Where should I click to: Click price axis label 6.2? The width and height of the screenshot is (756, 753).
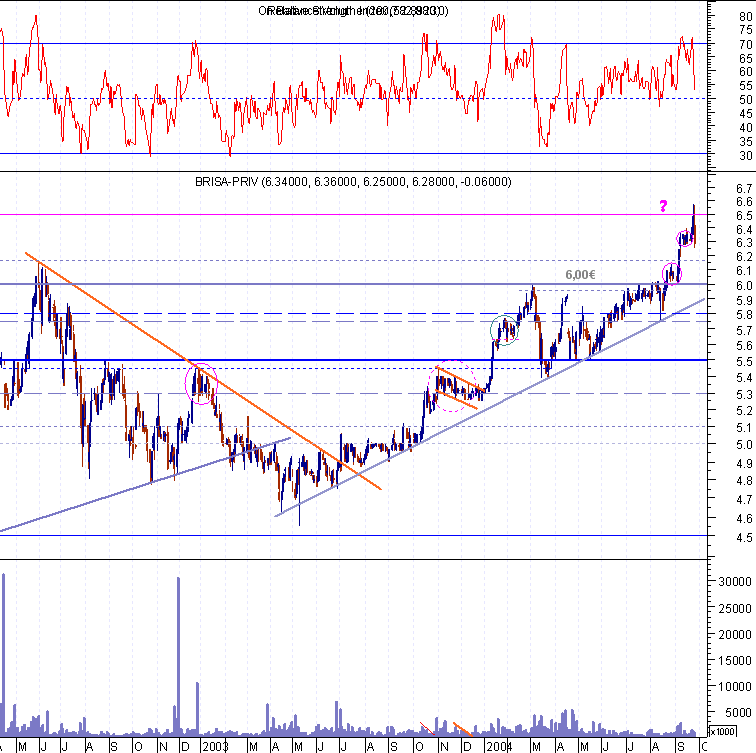click(x=744, y=257)
